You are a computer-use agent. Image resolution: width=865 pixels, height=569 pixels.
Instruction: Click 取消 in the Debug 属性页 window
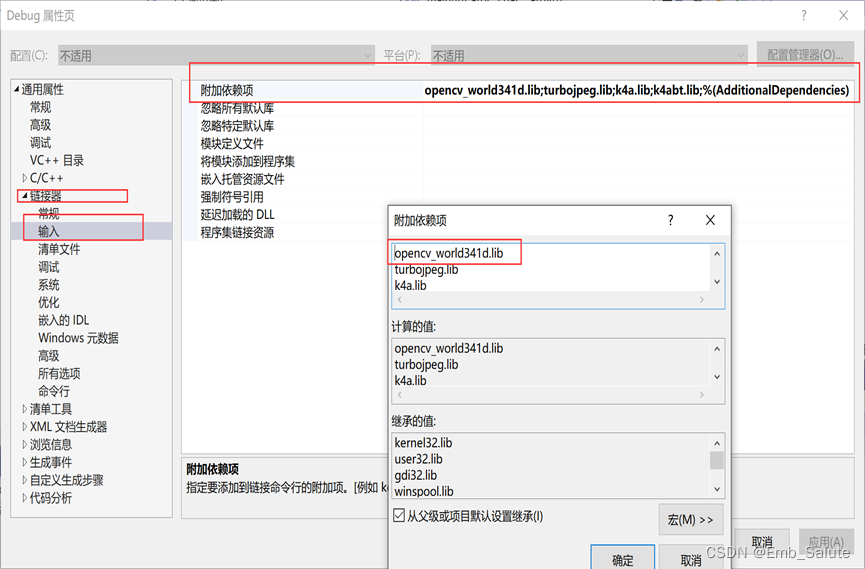pyautogui.click(x=762, y=542)
